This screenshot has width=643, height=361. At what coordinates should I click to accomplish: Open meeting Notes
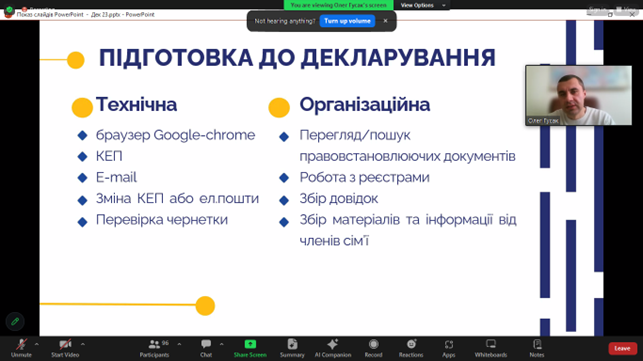(537, 348)
